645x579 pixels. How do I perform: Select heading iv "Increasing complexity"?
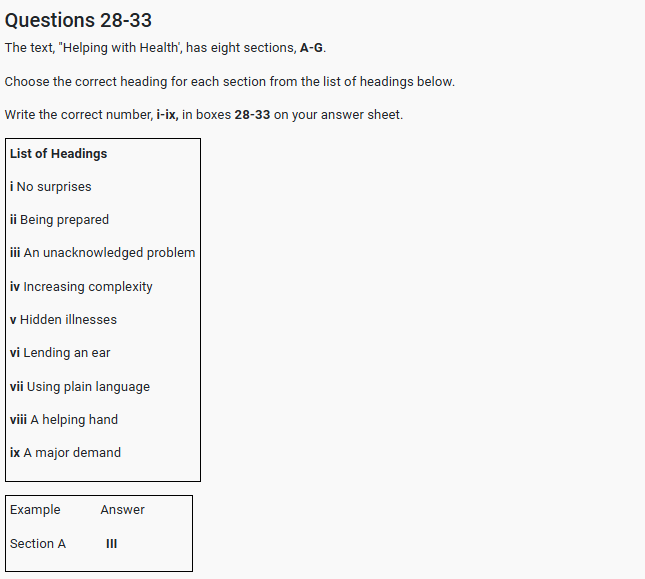coord(81,287)
